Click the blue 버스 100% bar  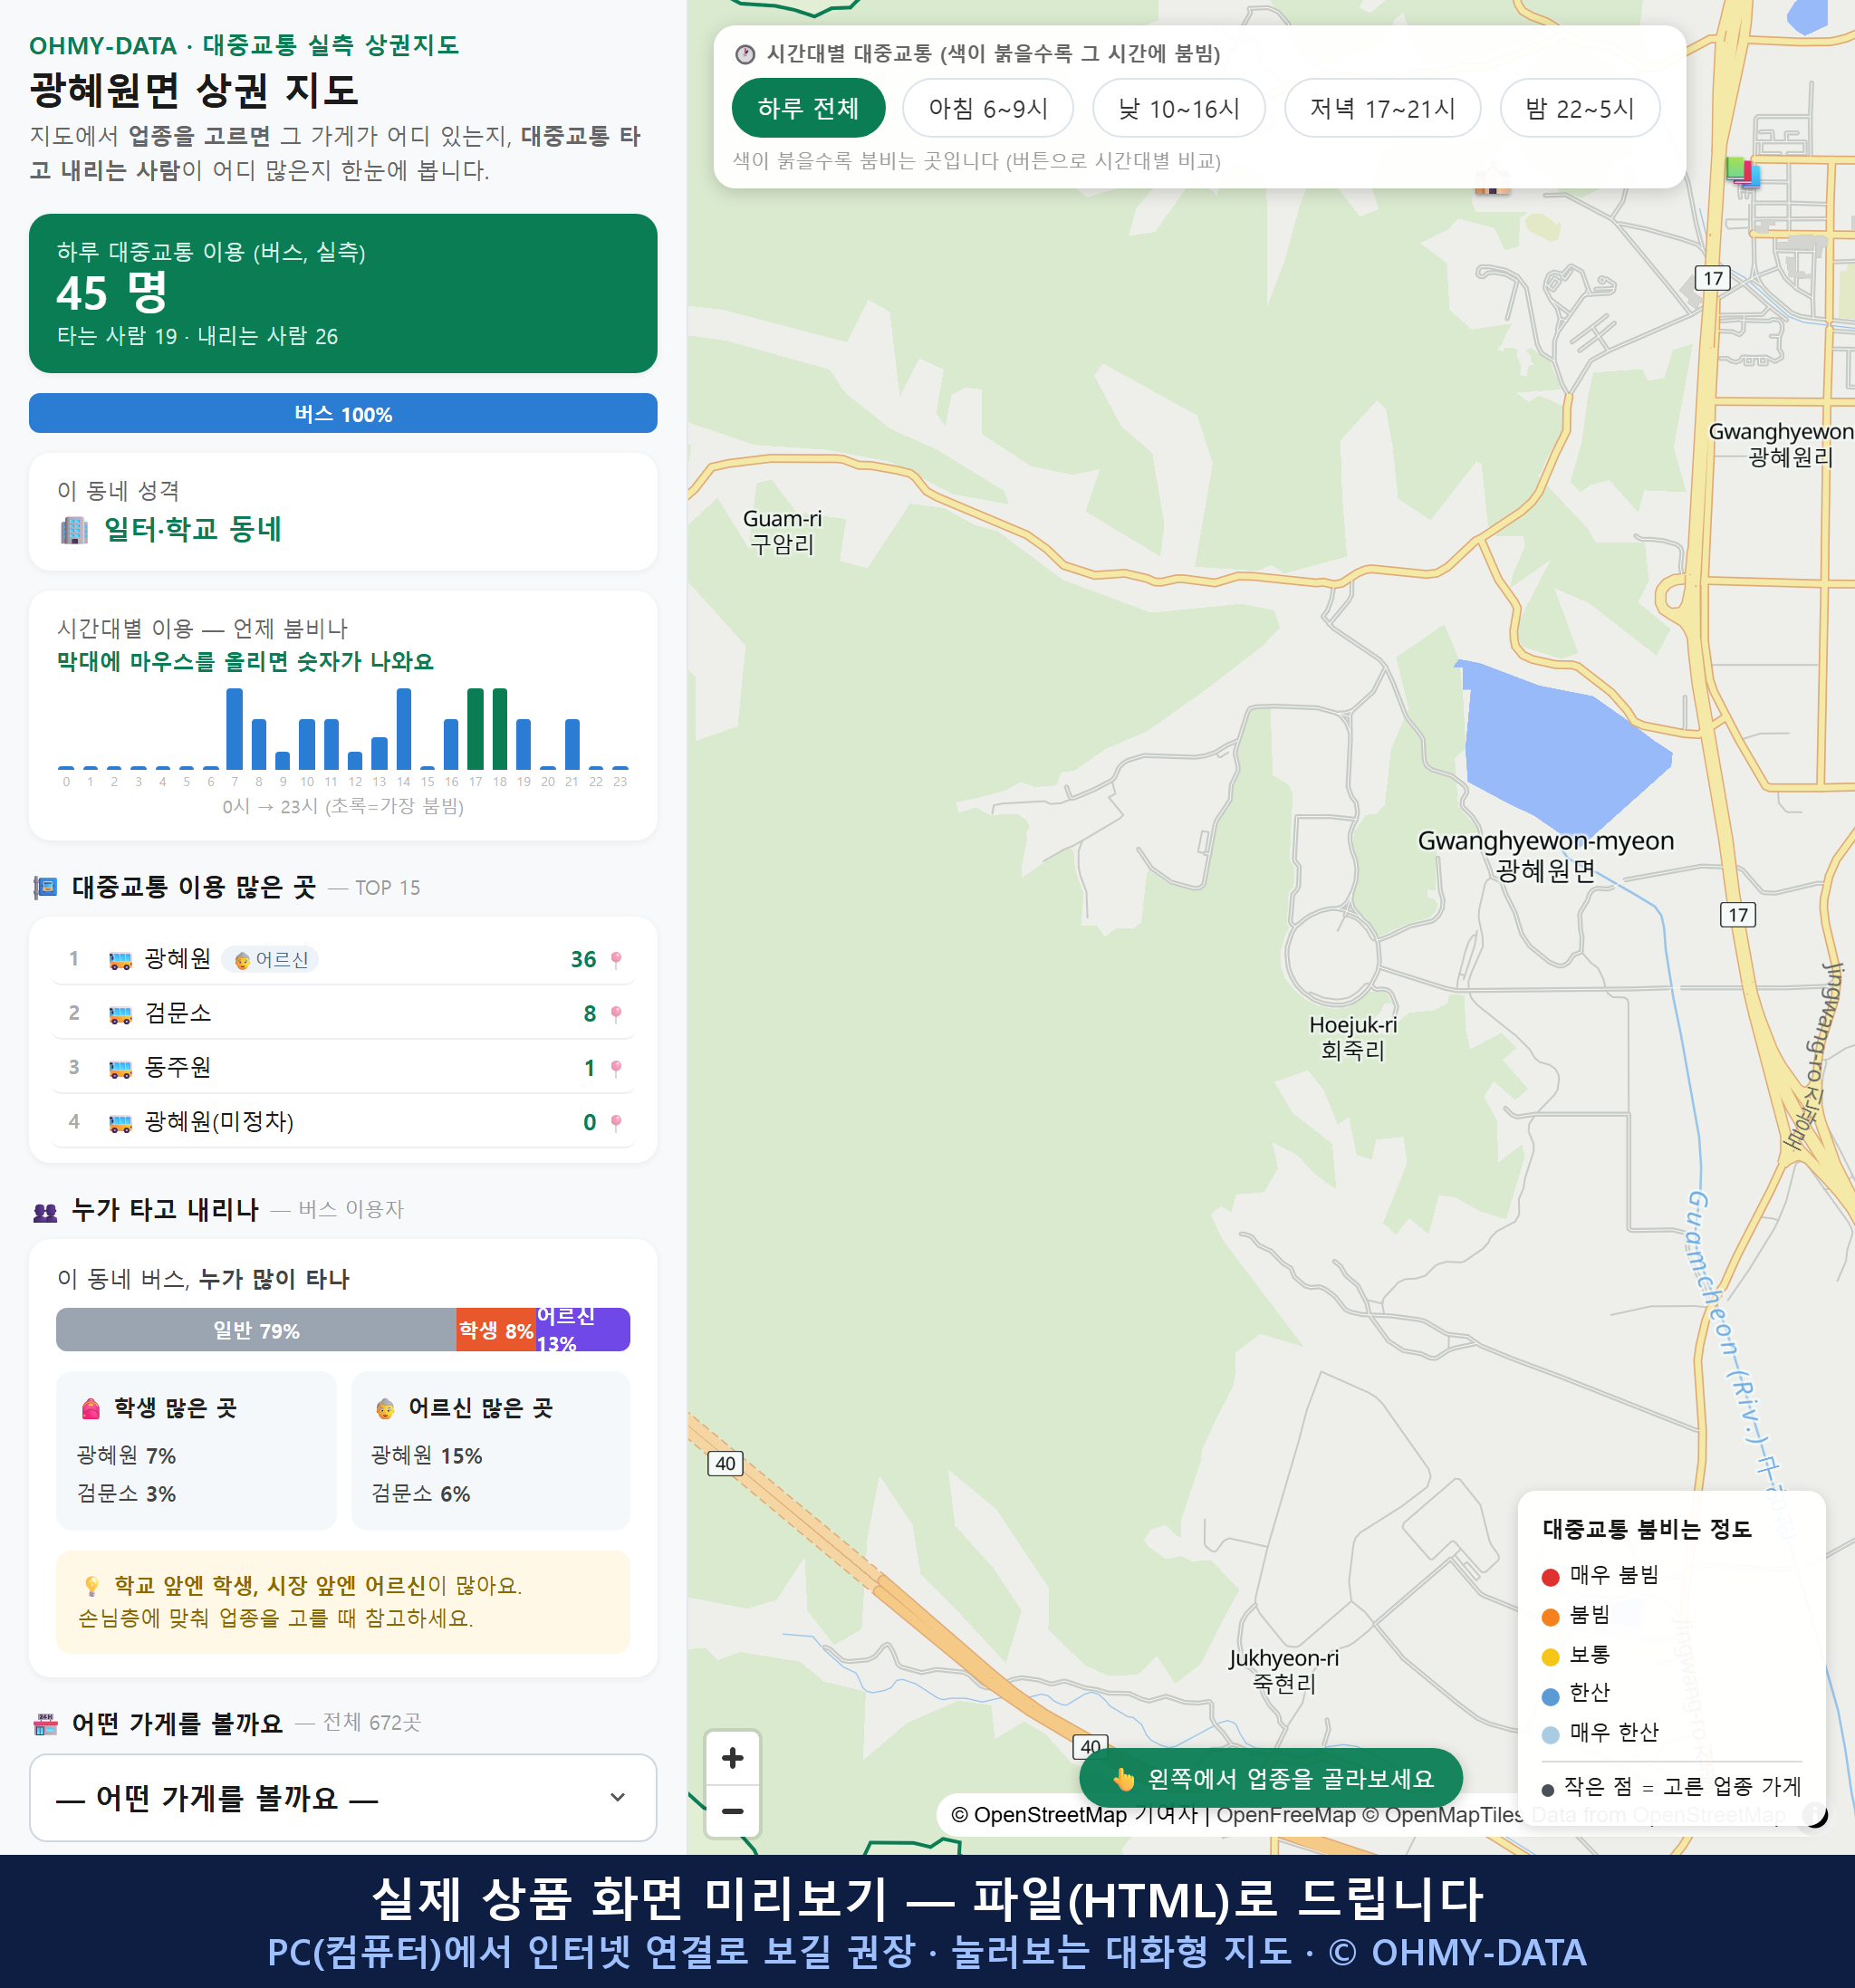pos(343,413)
